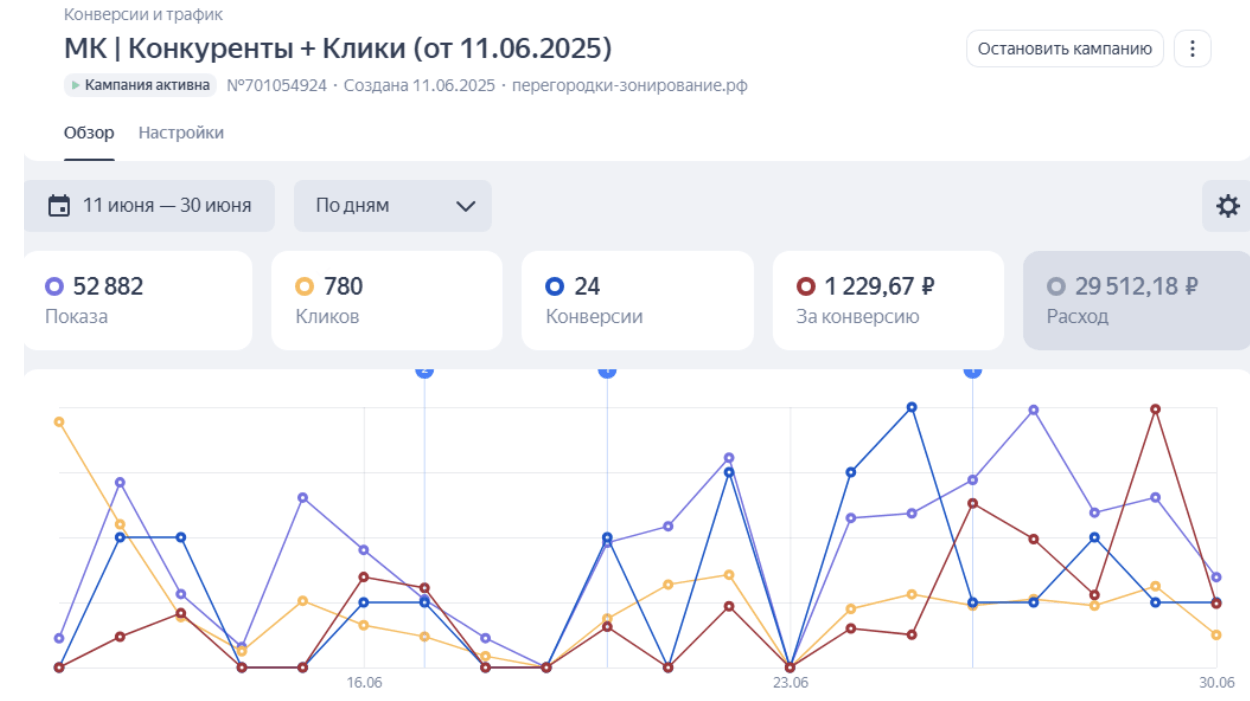
Task: Toggle the Конверсии metric card
Action: pyautogui.click(x=637, y=300)
